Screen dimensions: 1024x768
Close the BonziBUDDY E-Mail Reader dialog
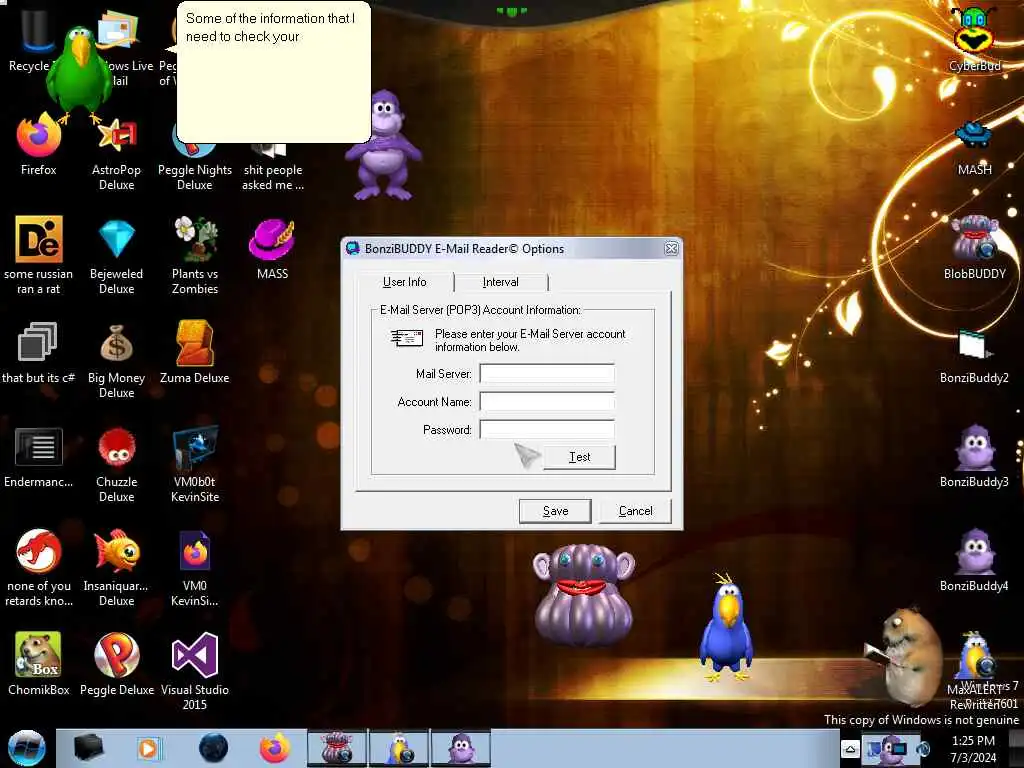point(671,249)
